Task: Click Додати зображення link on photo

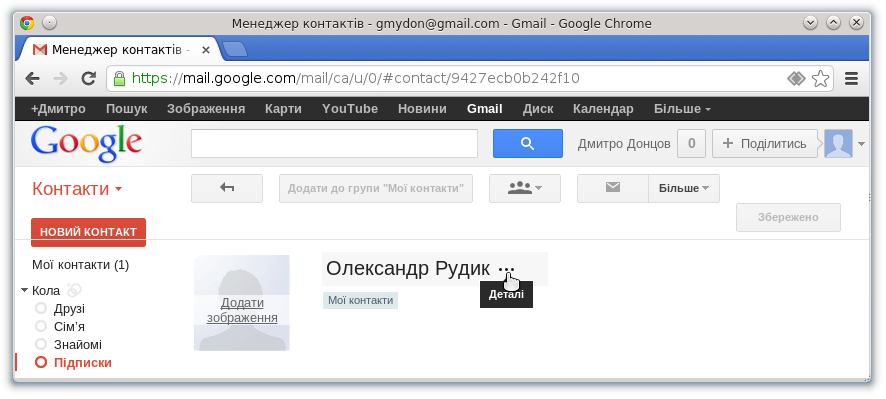Action: (242, 310)
